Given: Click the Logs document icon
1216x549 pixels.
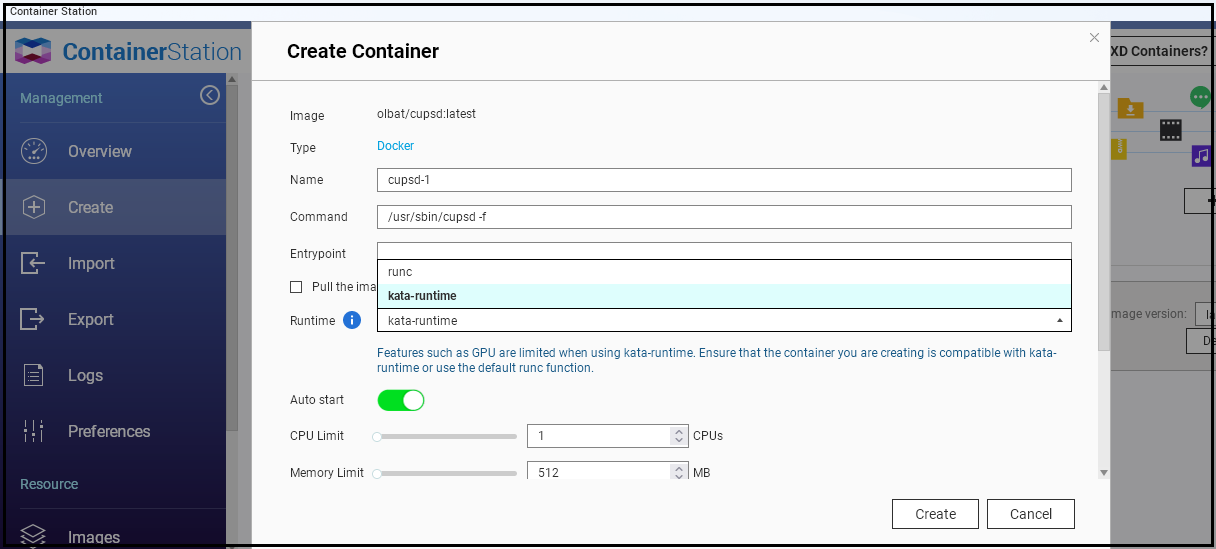Looking at the screenshot, I should coord(34,375).
